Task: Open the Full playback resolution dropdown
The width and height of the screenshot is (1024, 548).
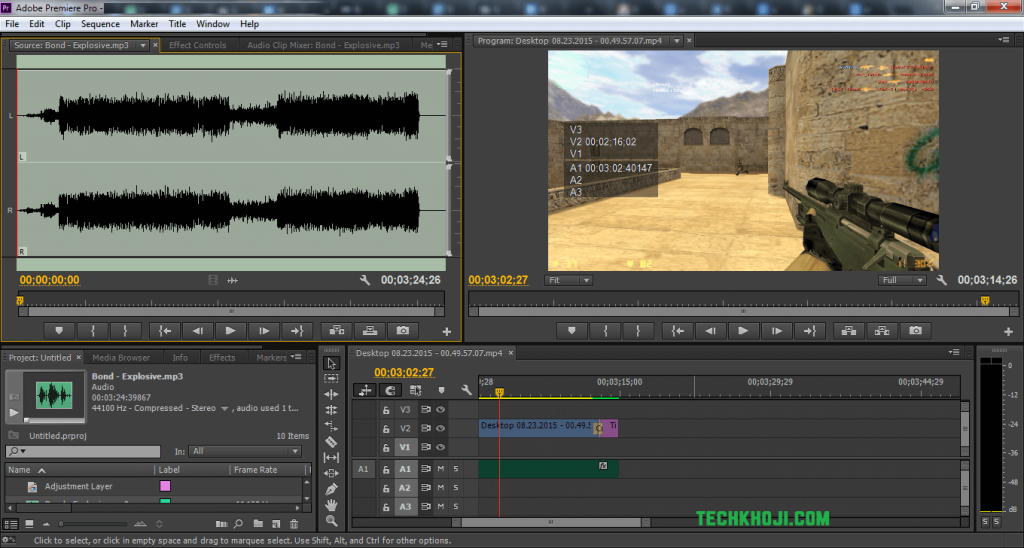Action: [902, 280]
